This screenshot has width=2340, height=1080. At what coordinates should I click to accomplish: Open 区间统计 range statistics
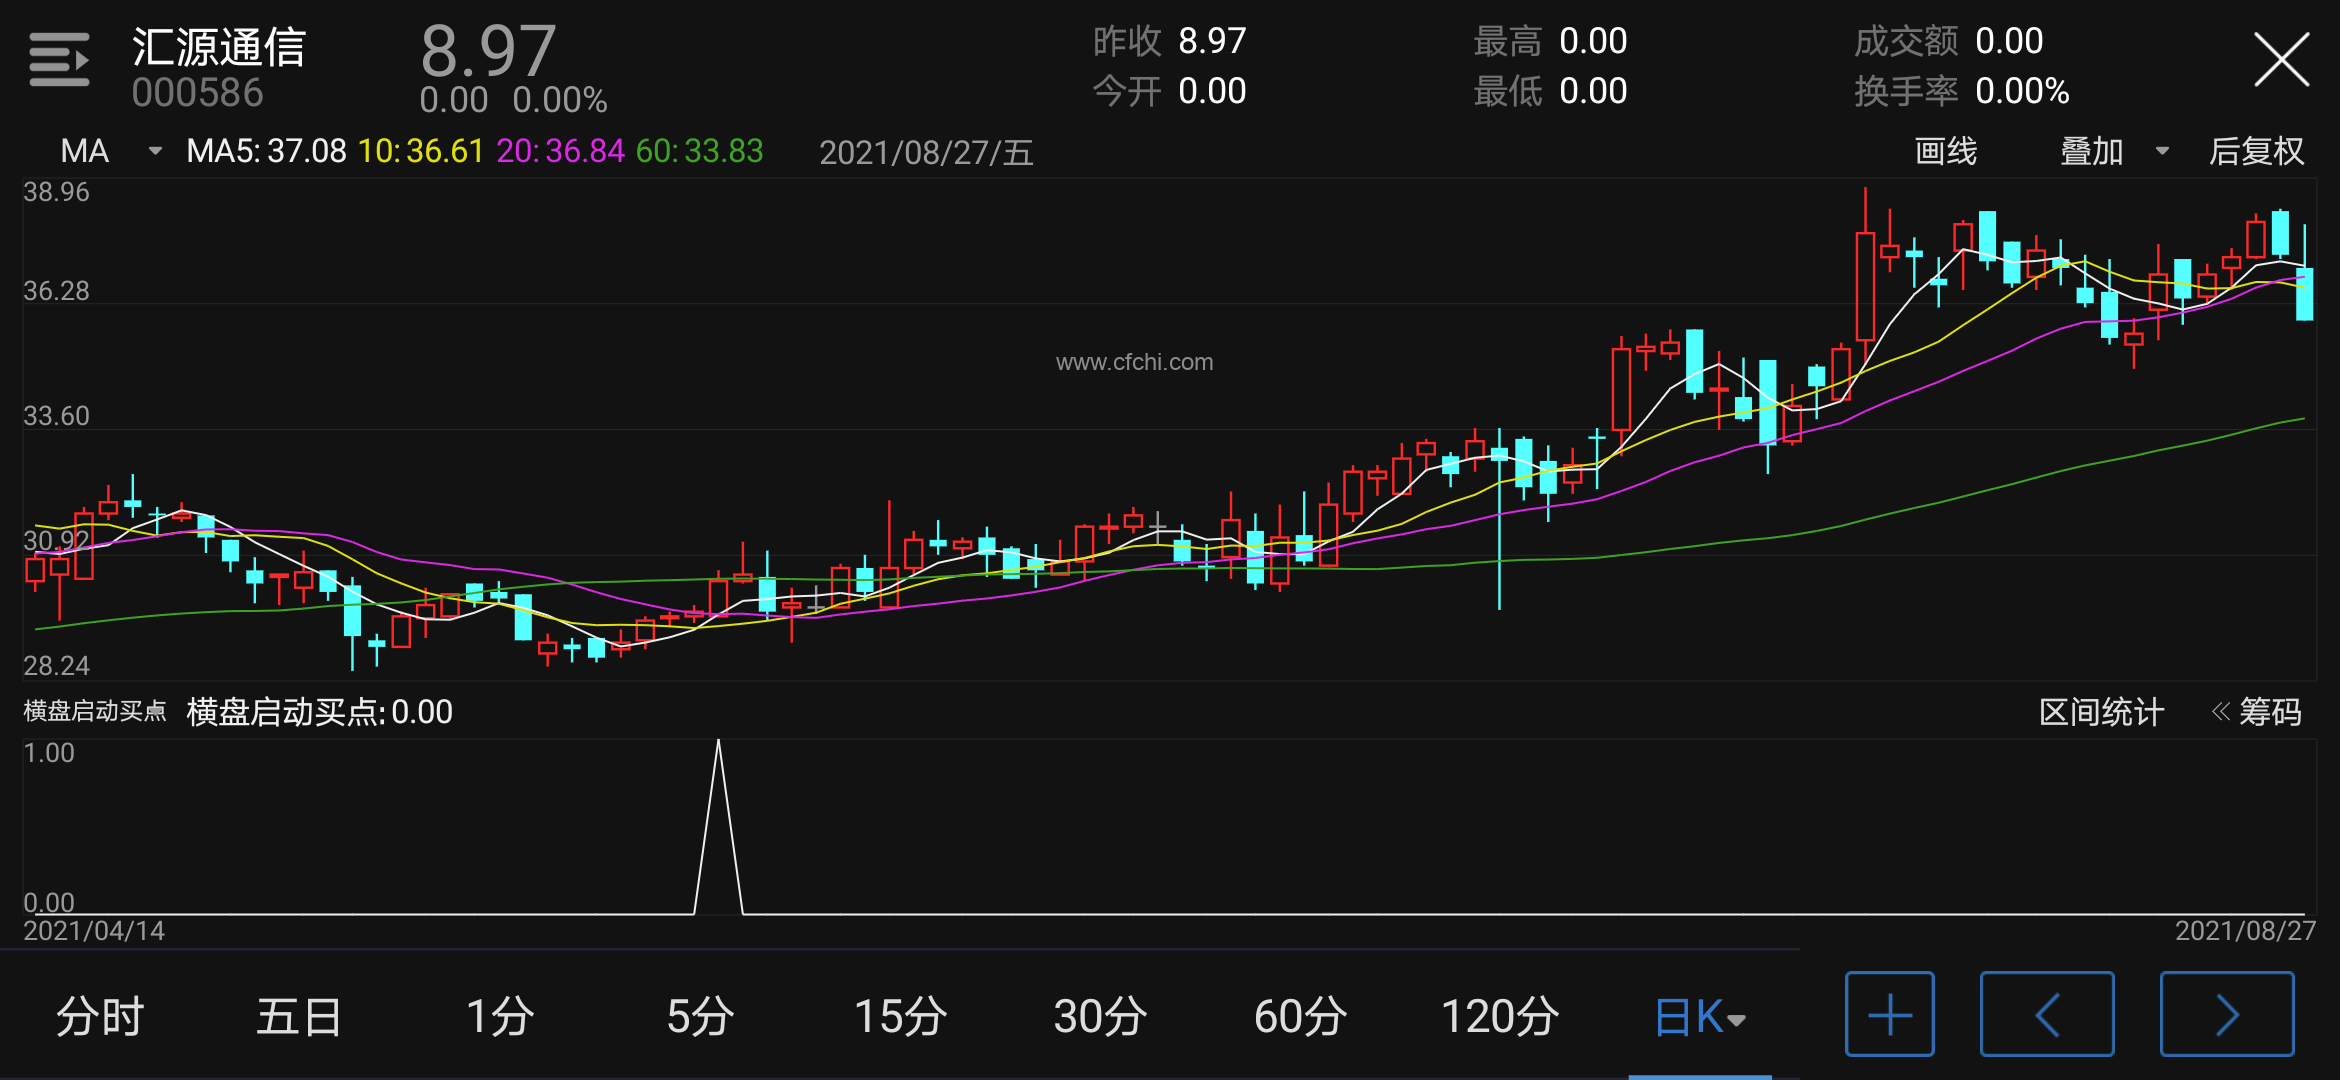tap(2101, 712)
